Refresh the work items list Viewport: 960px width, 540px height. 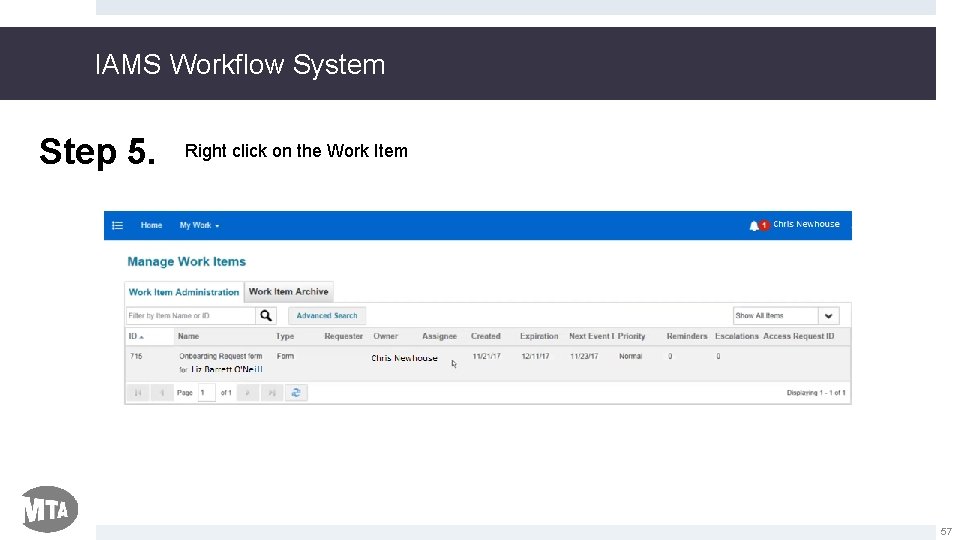(x=296, y=392)
